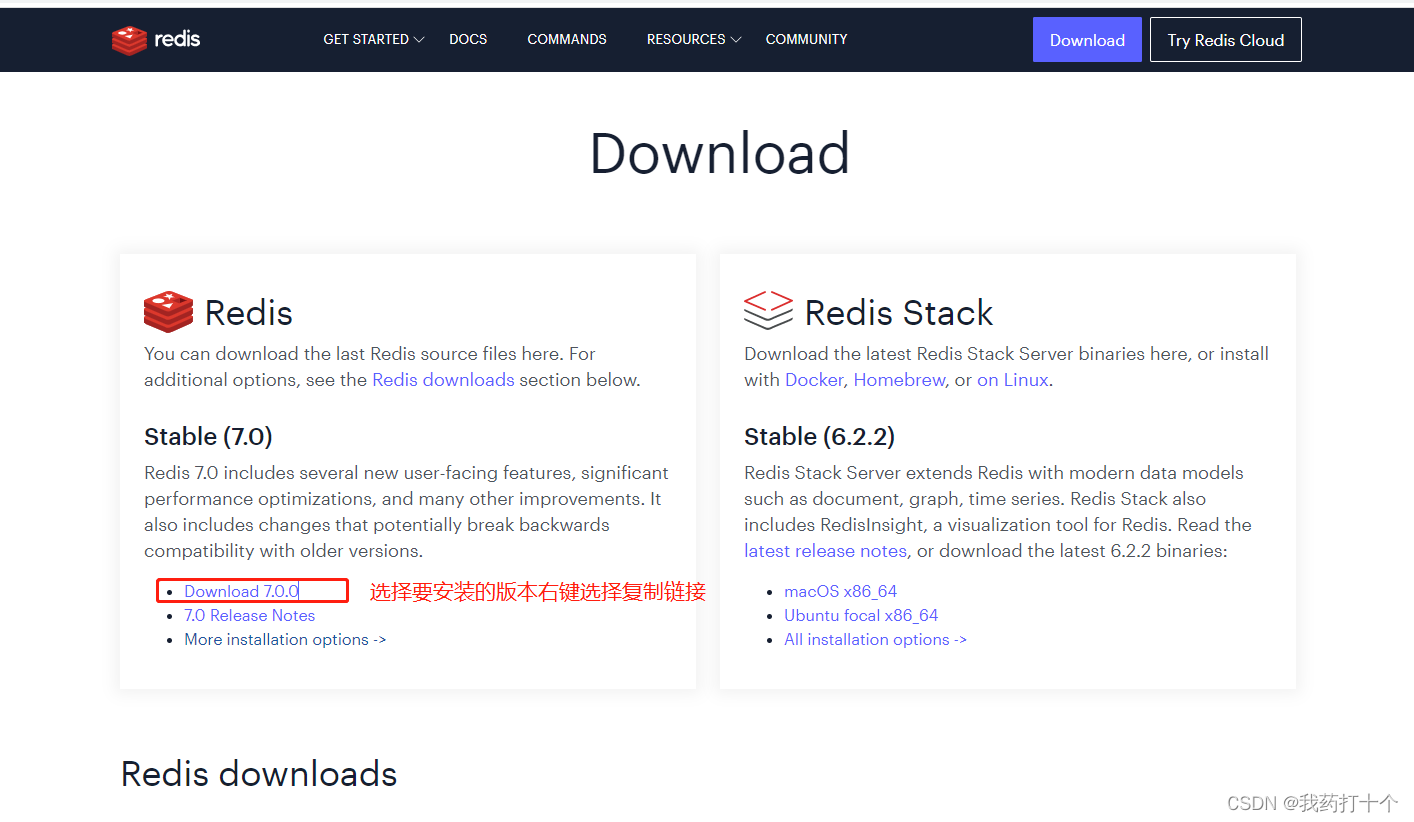Open the Redis downloads link
The width and height of the screenshot is (1414, 822).
pyautogui.click(x=443, y=380)
